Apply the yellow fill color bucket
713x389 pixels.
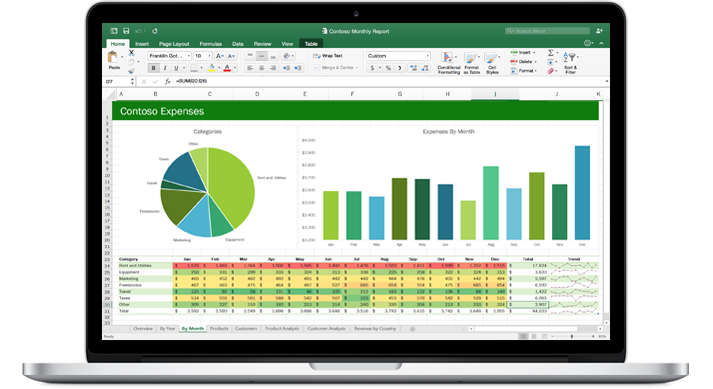211,68
